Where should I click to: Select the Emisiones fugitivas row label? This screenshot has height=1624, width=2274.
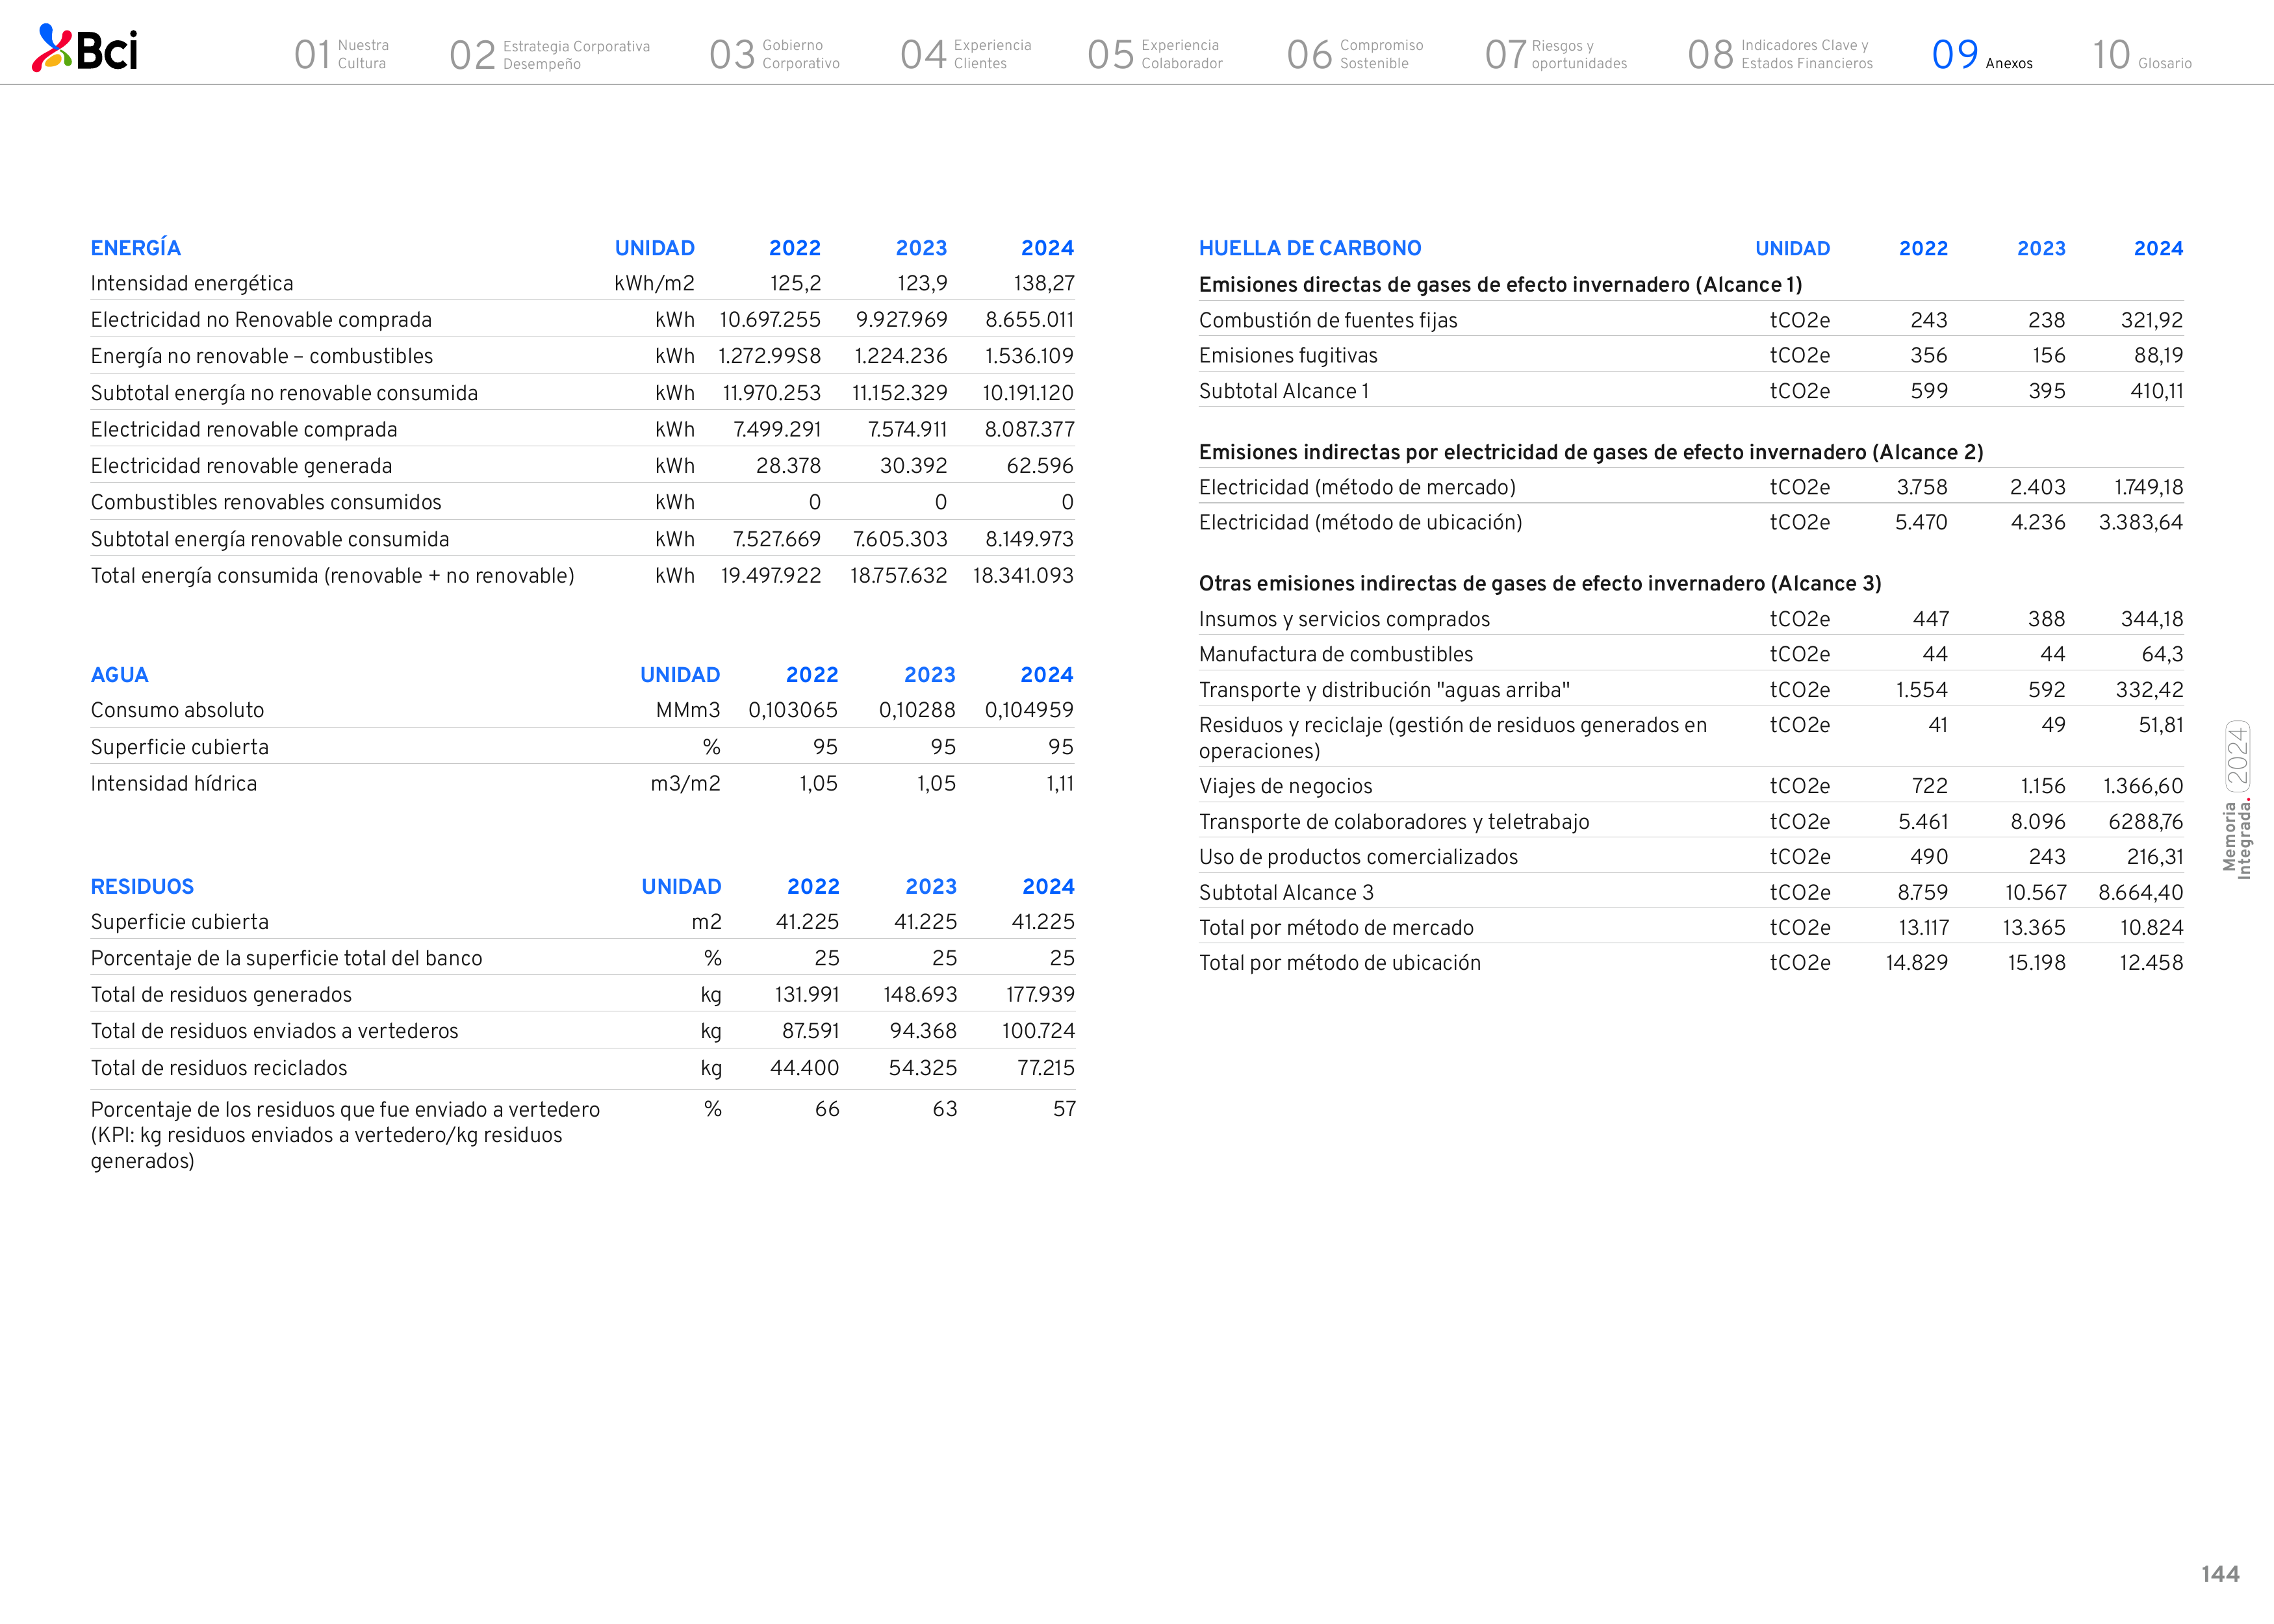(x=1288, y=356)
